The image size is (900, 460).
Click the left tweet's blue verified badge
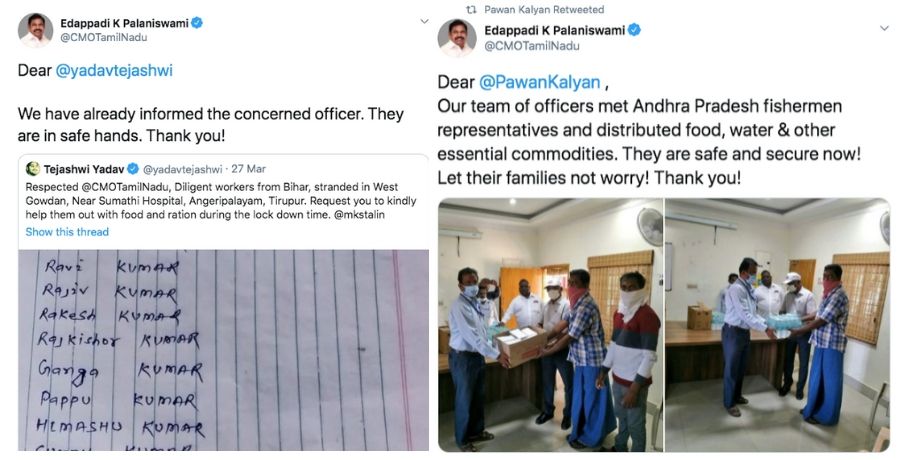coord(197,23)
